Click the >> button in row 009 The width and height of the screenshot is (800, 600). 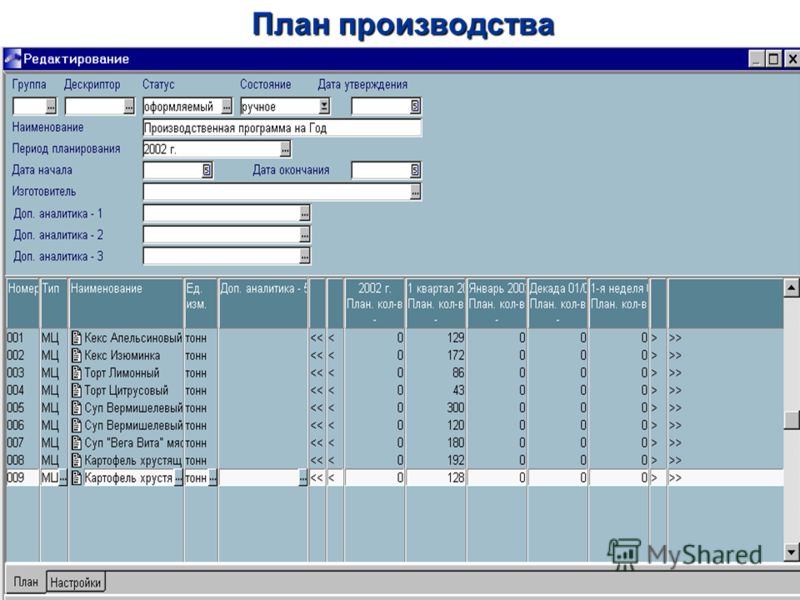click(x=675, y=478)
